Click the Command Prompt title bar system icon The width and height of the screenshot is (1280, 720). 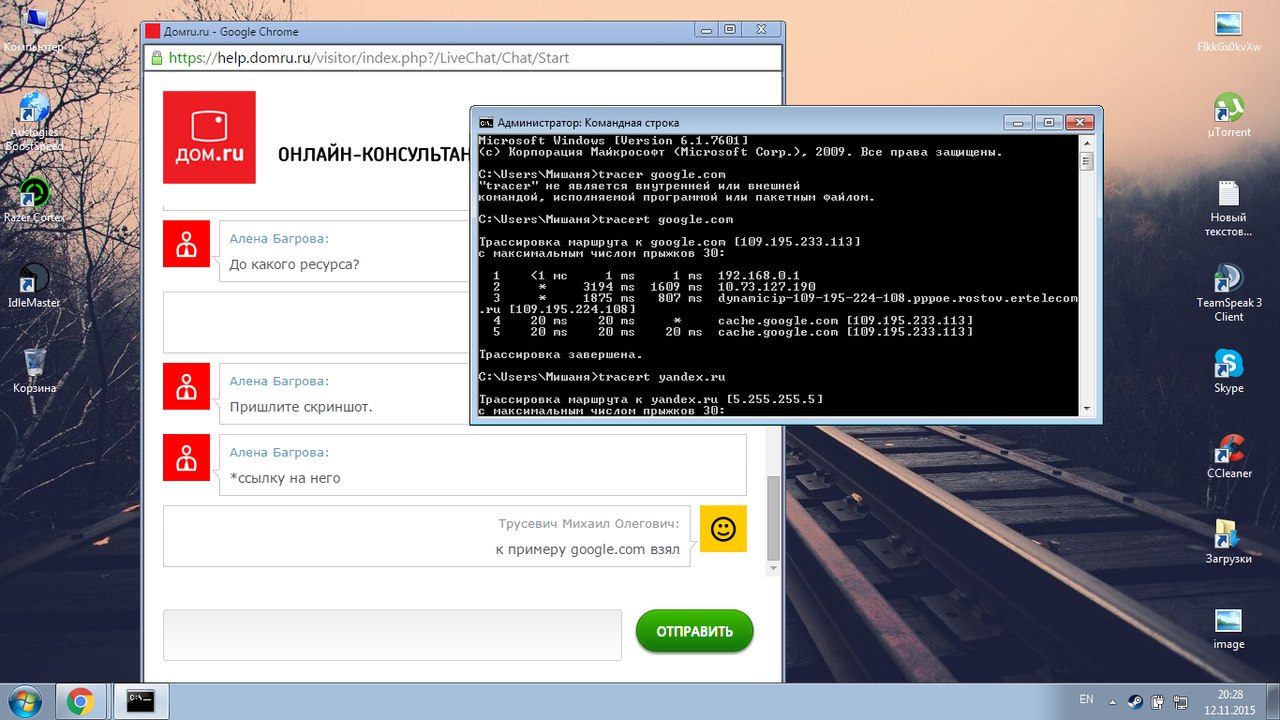click(486, 122)
